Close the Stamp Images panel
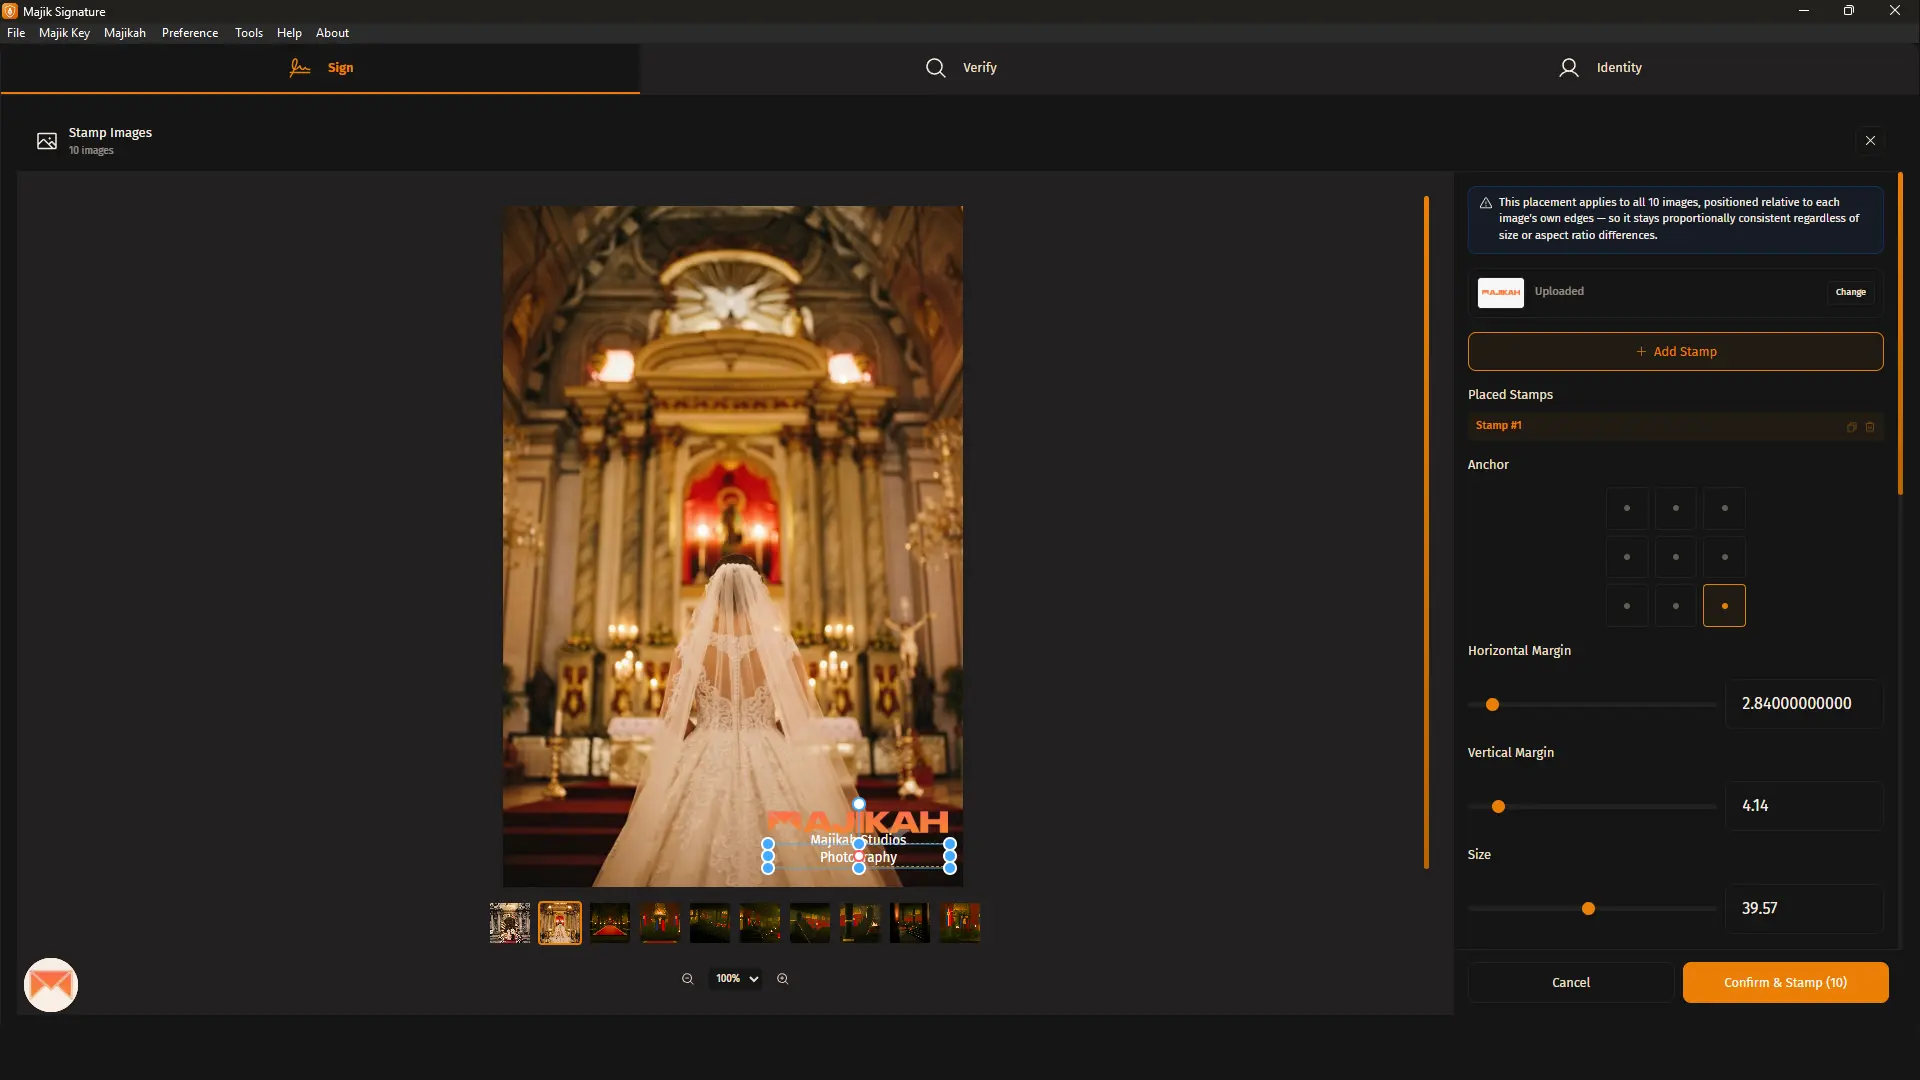Screen dimensions: 1920x1080 pos(1870,141)
